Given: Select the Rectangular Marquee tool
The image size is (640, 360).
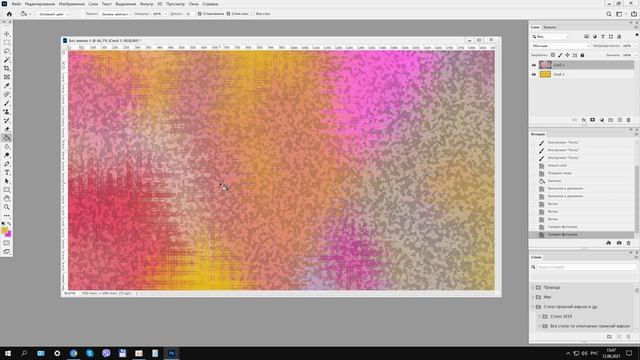Looking at the screenshot, I should 7,42.
